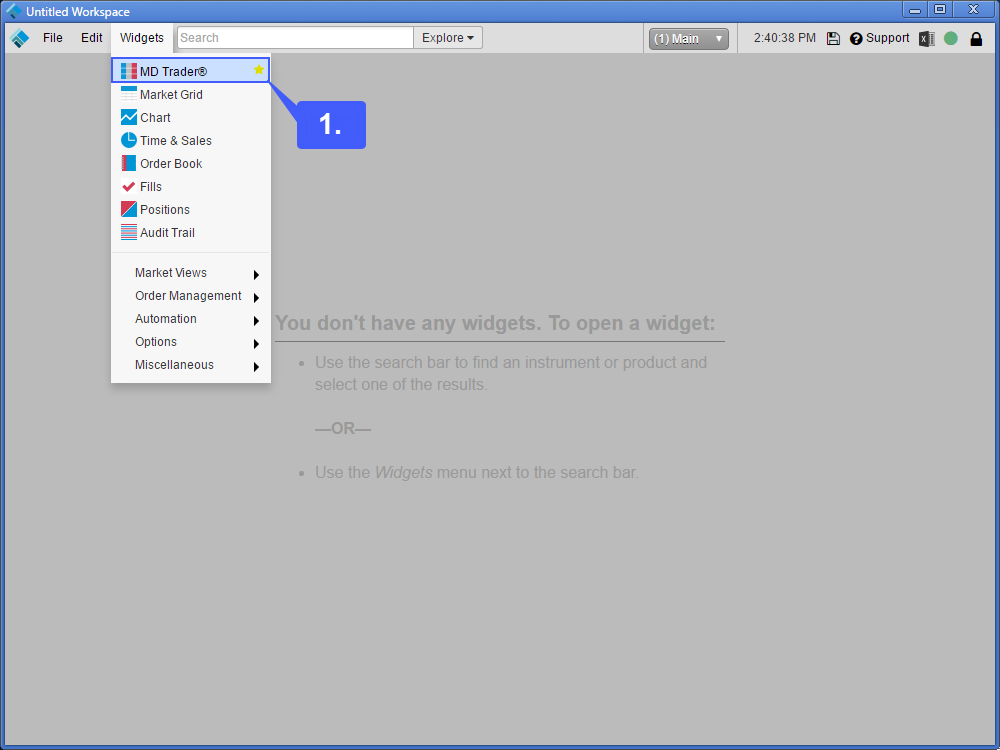
Task: Click the Support link
Action: (x=887, y=38)
